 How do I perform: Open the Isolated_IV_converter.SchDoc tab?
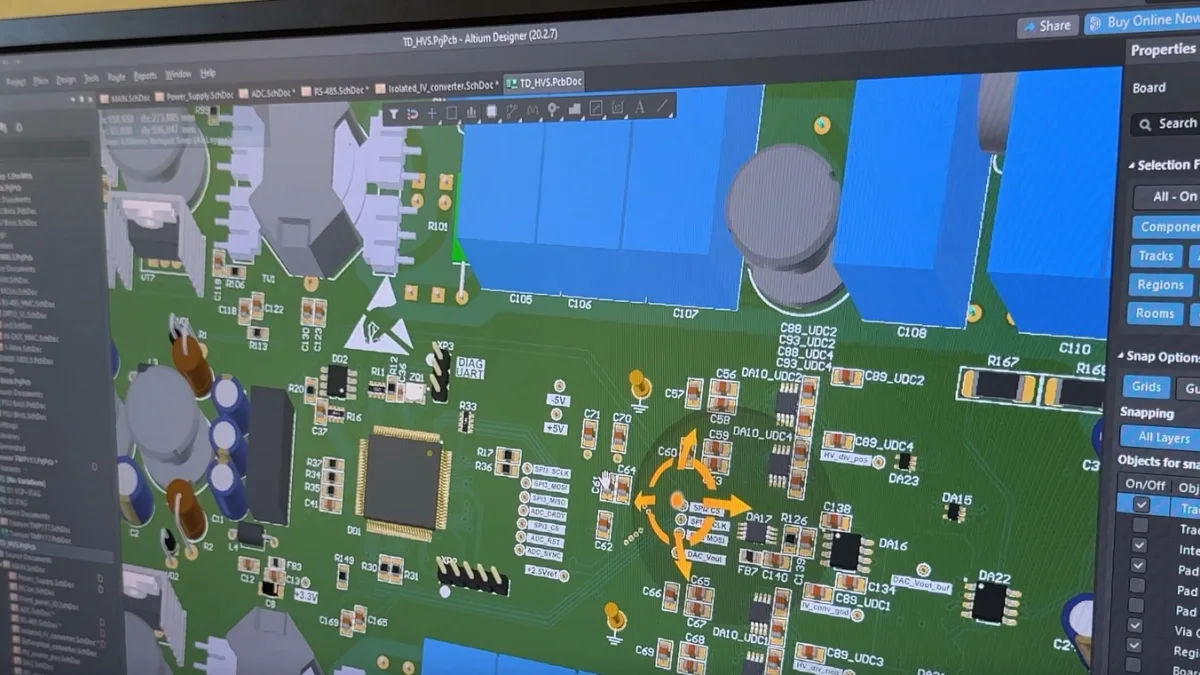pos(437,87)
